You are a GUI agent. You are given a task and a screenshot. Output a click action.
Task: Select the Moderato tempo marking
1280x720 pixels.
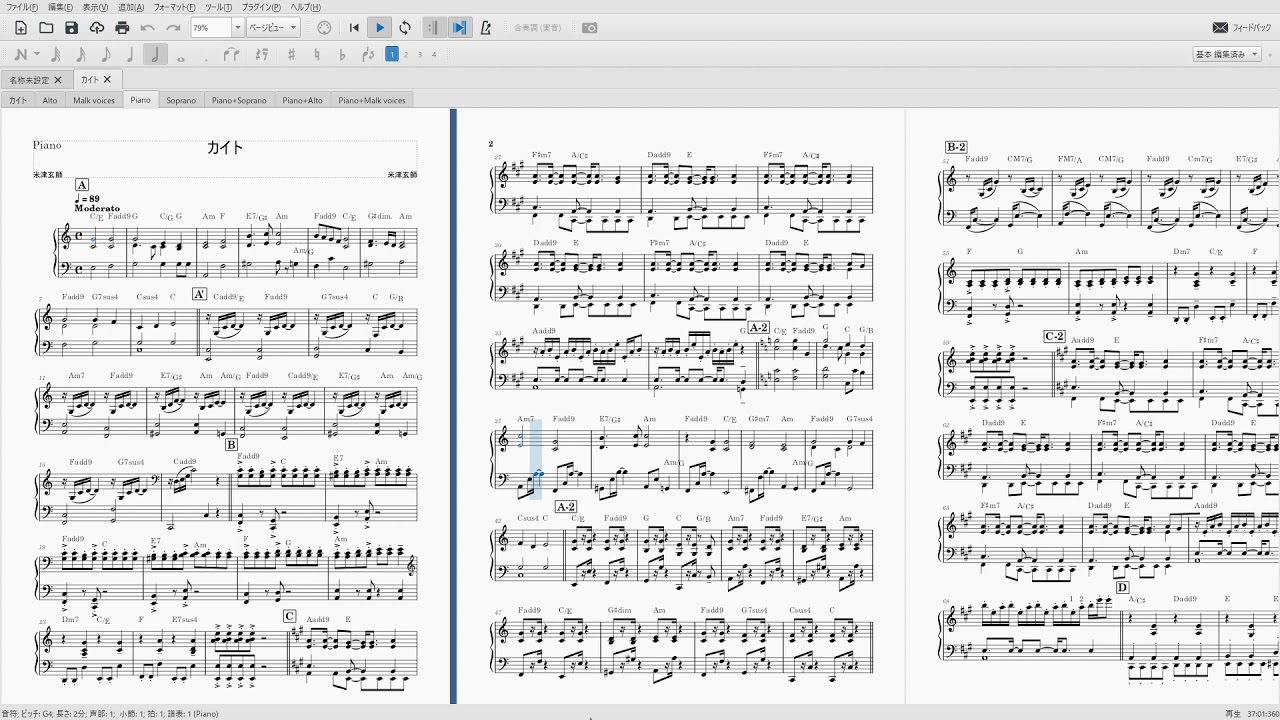(97, 208)
